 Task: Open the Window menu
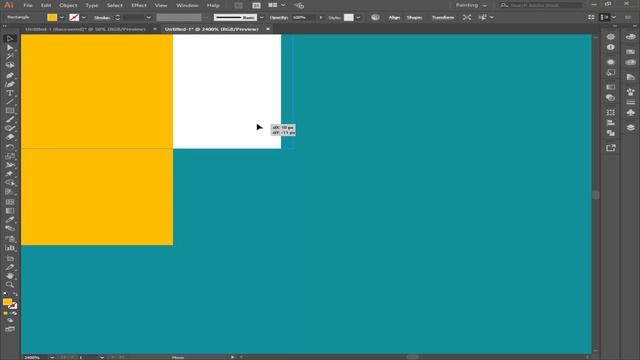[187, 5]
